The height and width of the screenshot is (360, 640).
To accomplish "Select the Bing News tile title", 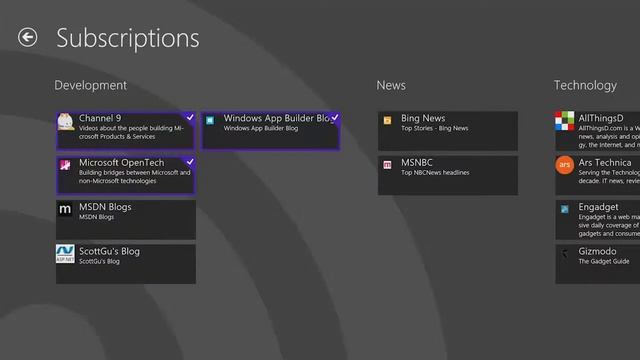I will point(423,118).
